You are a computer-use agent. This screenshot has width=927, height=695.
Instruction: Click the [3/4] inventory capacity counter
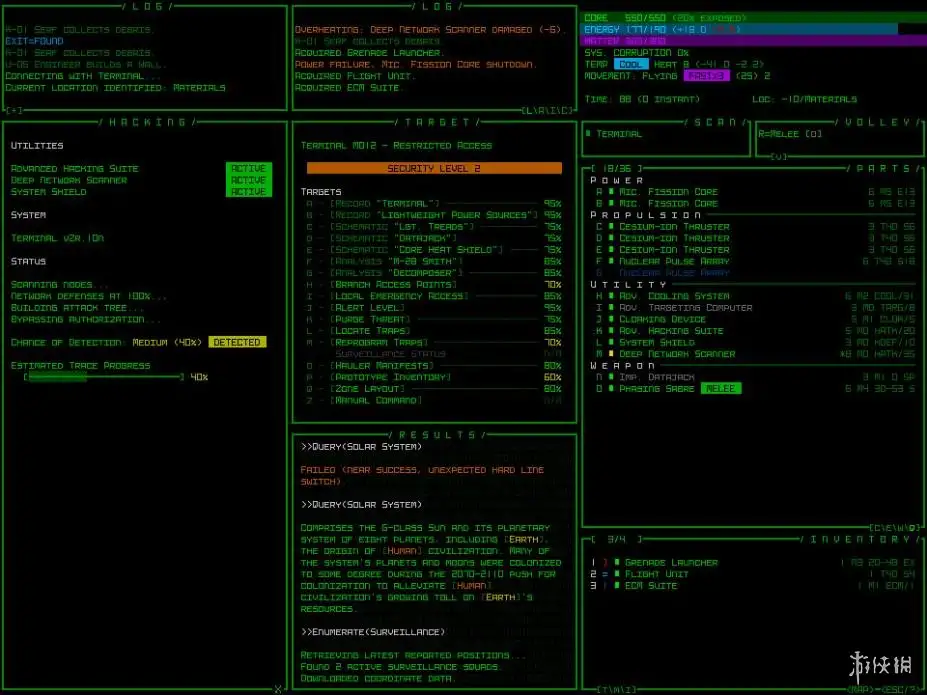coord(617,540)
